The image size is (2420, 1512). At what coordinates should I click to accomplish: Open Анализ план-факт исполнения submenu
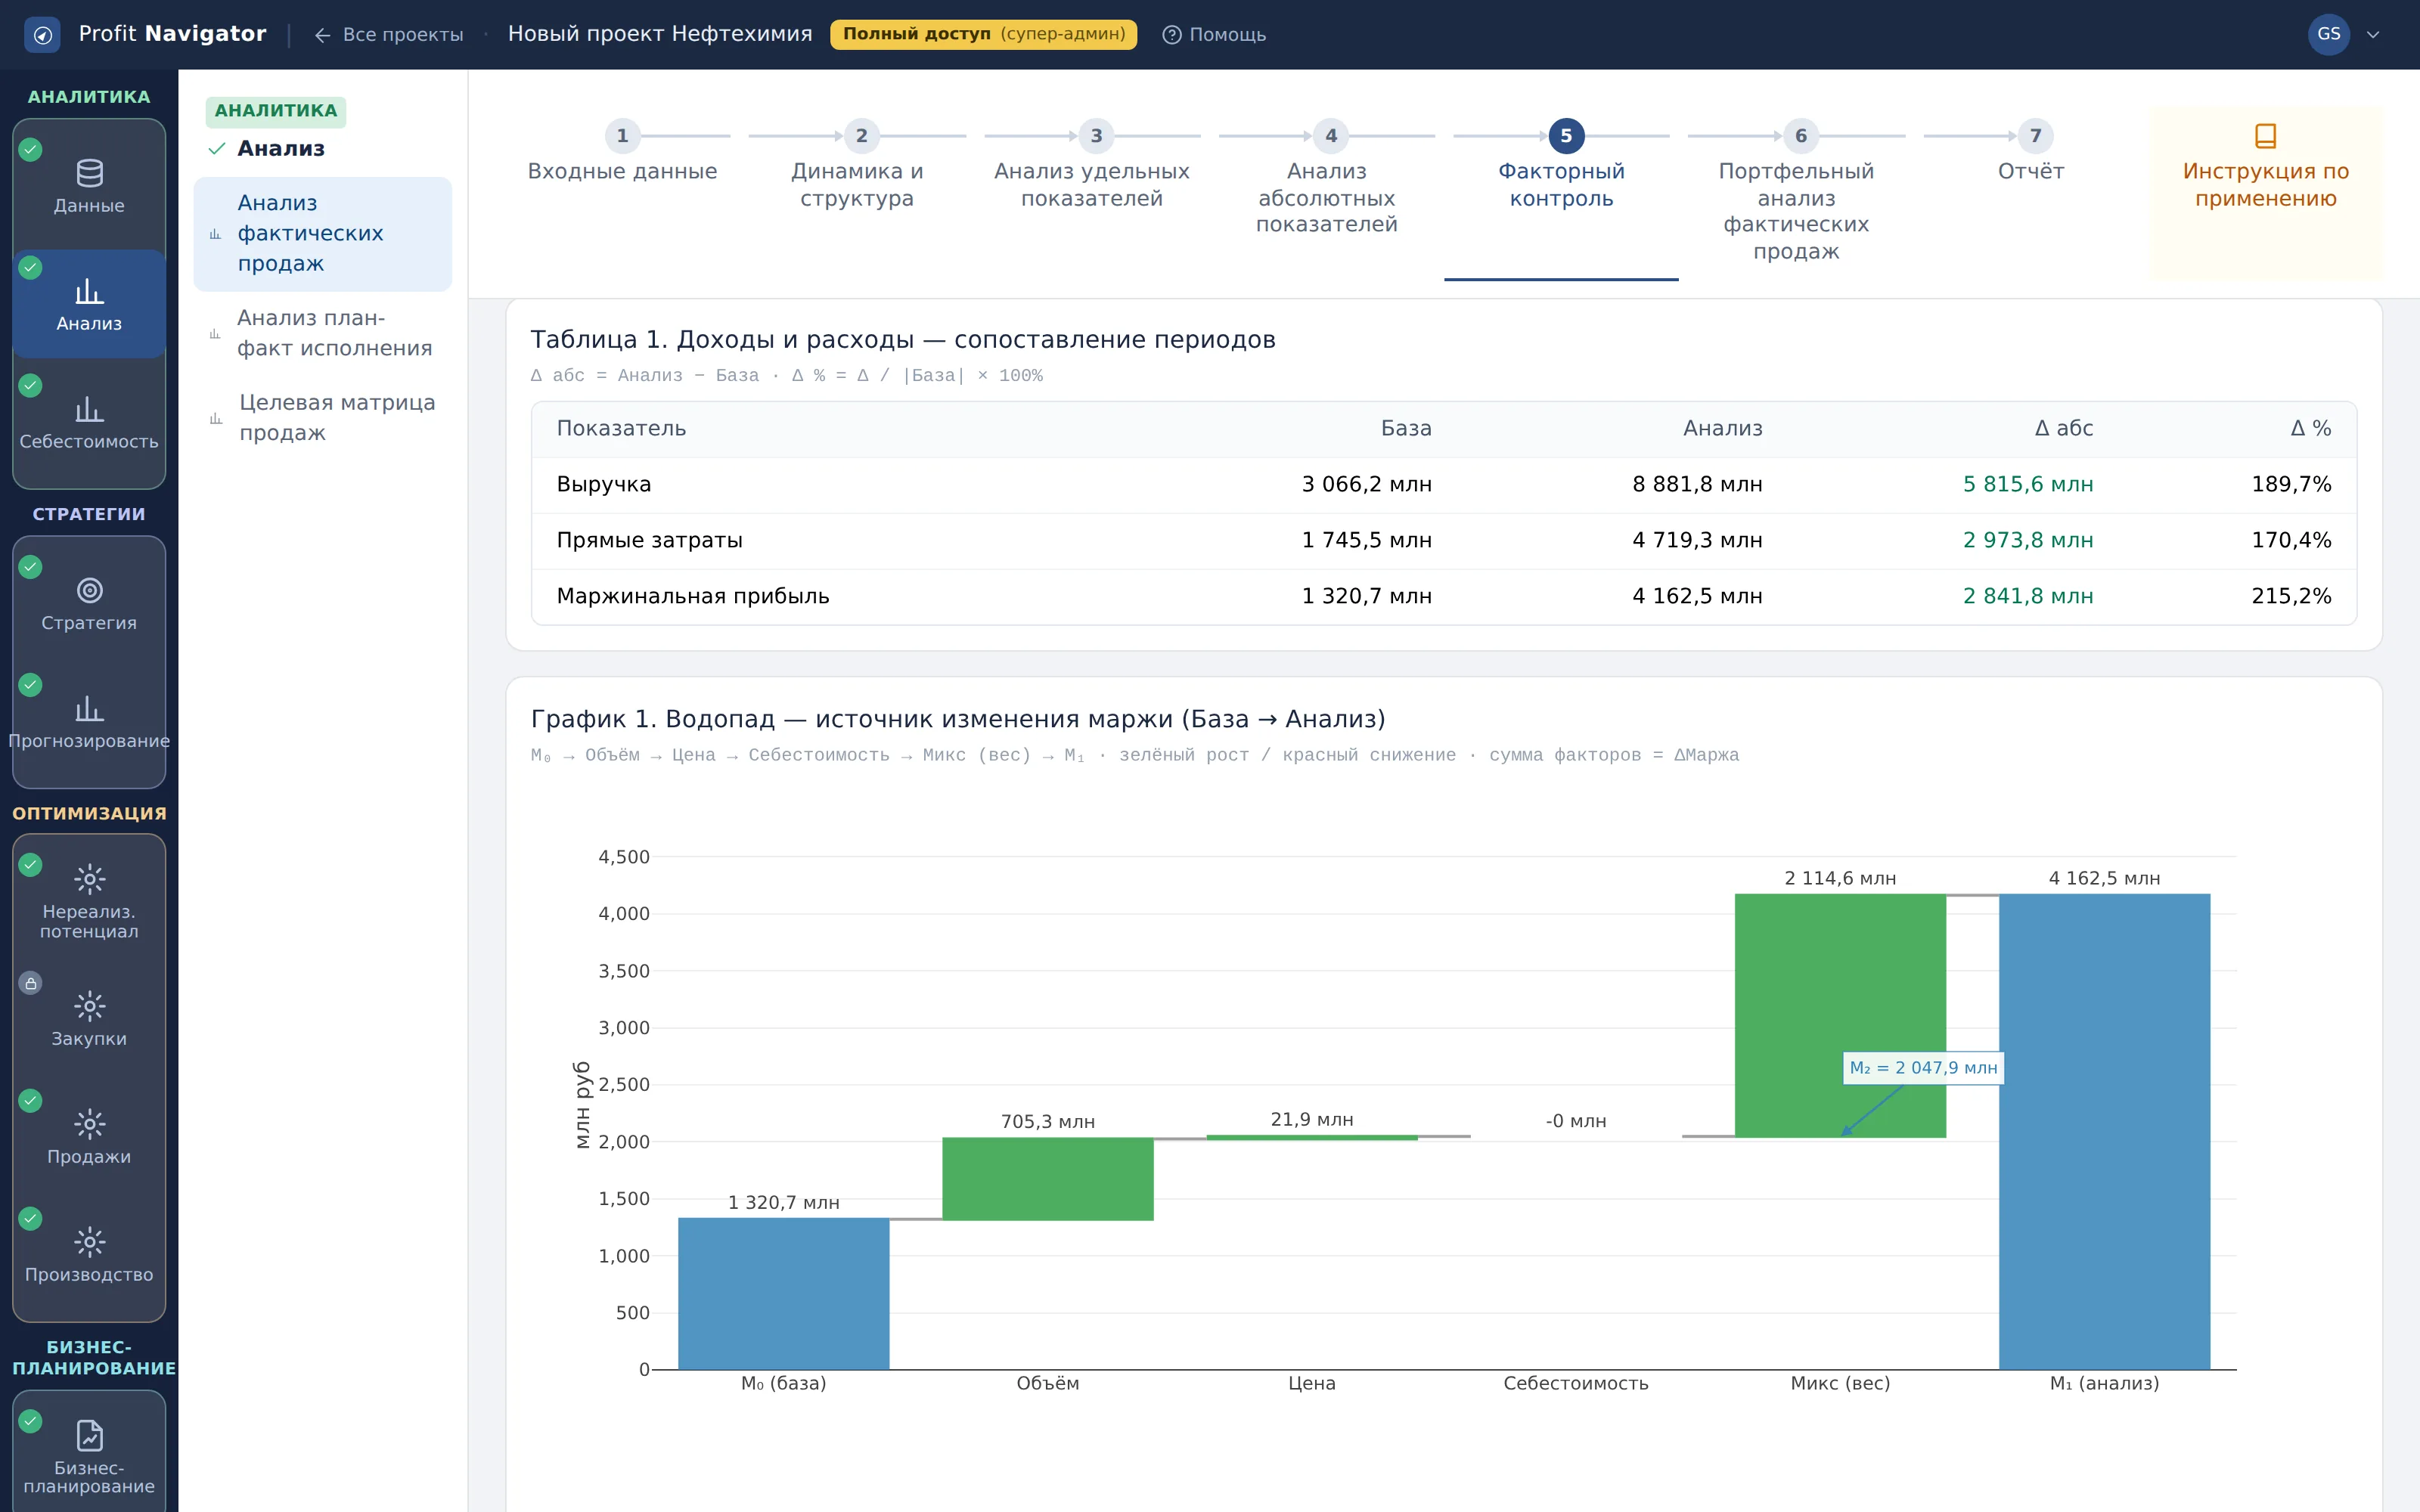[x=322, y=333]
